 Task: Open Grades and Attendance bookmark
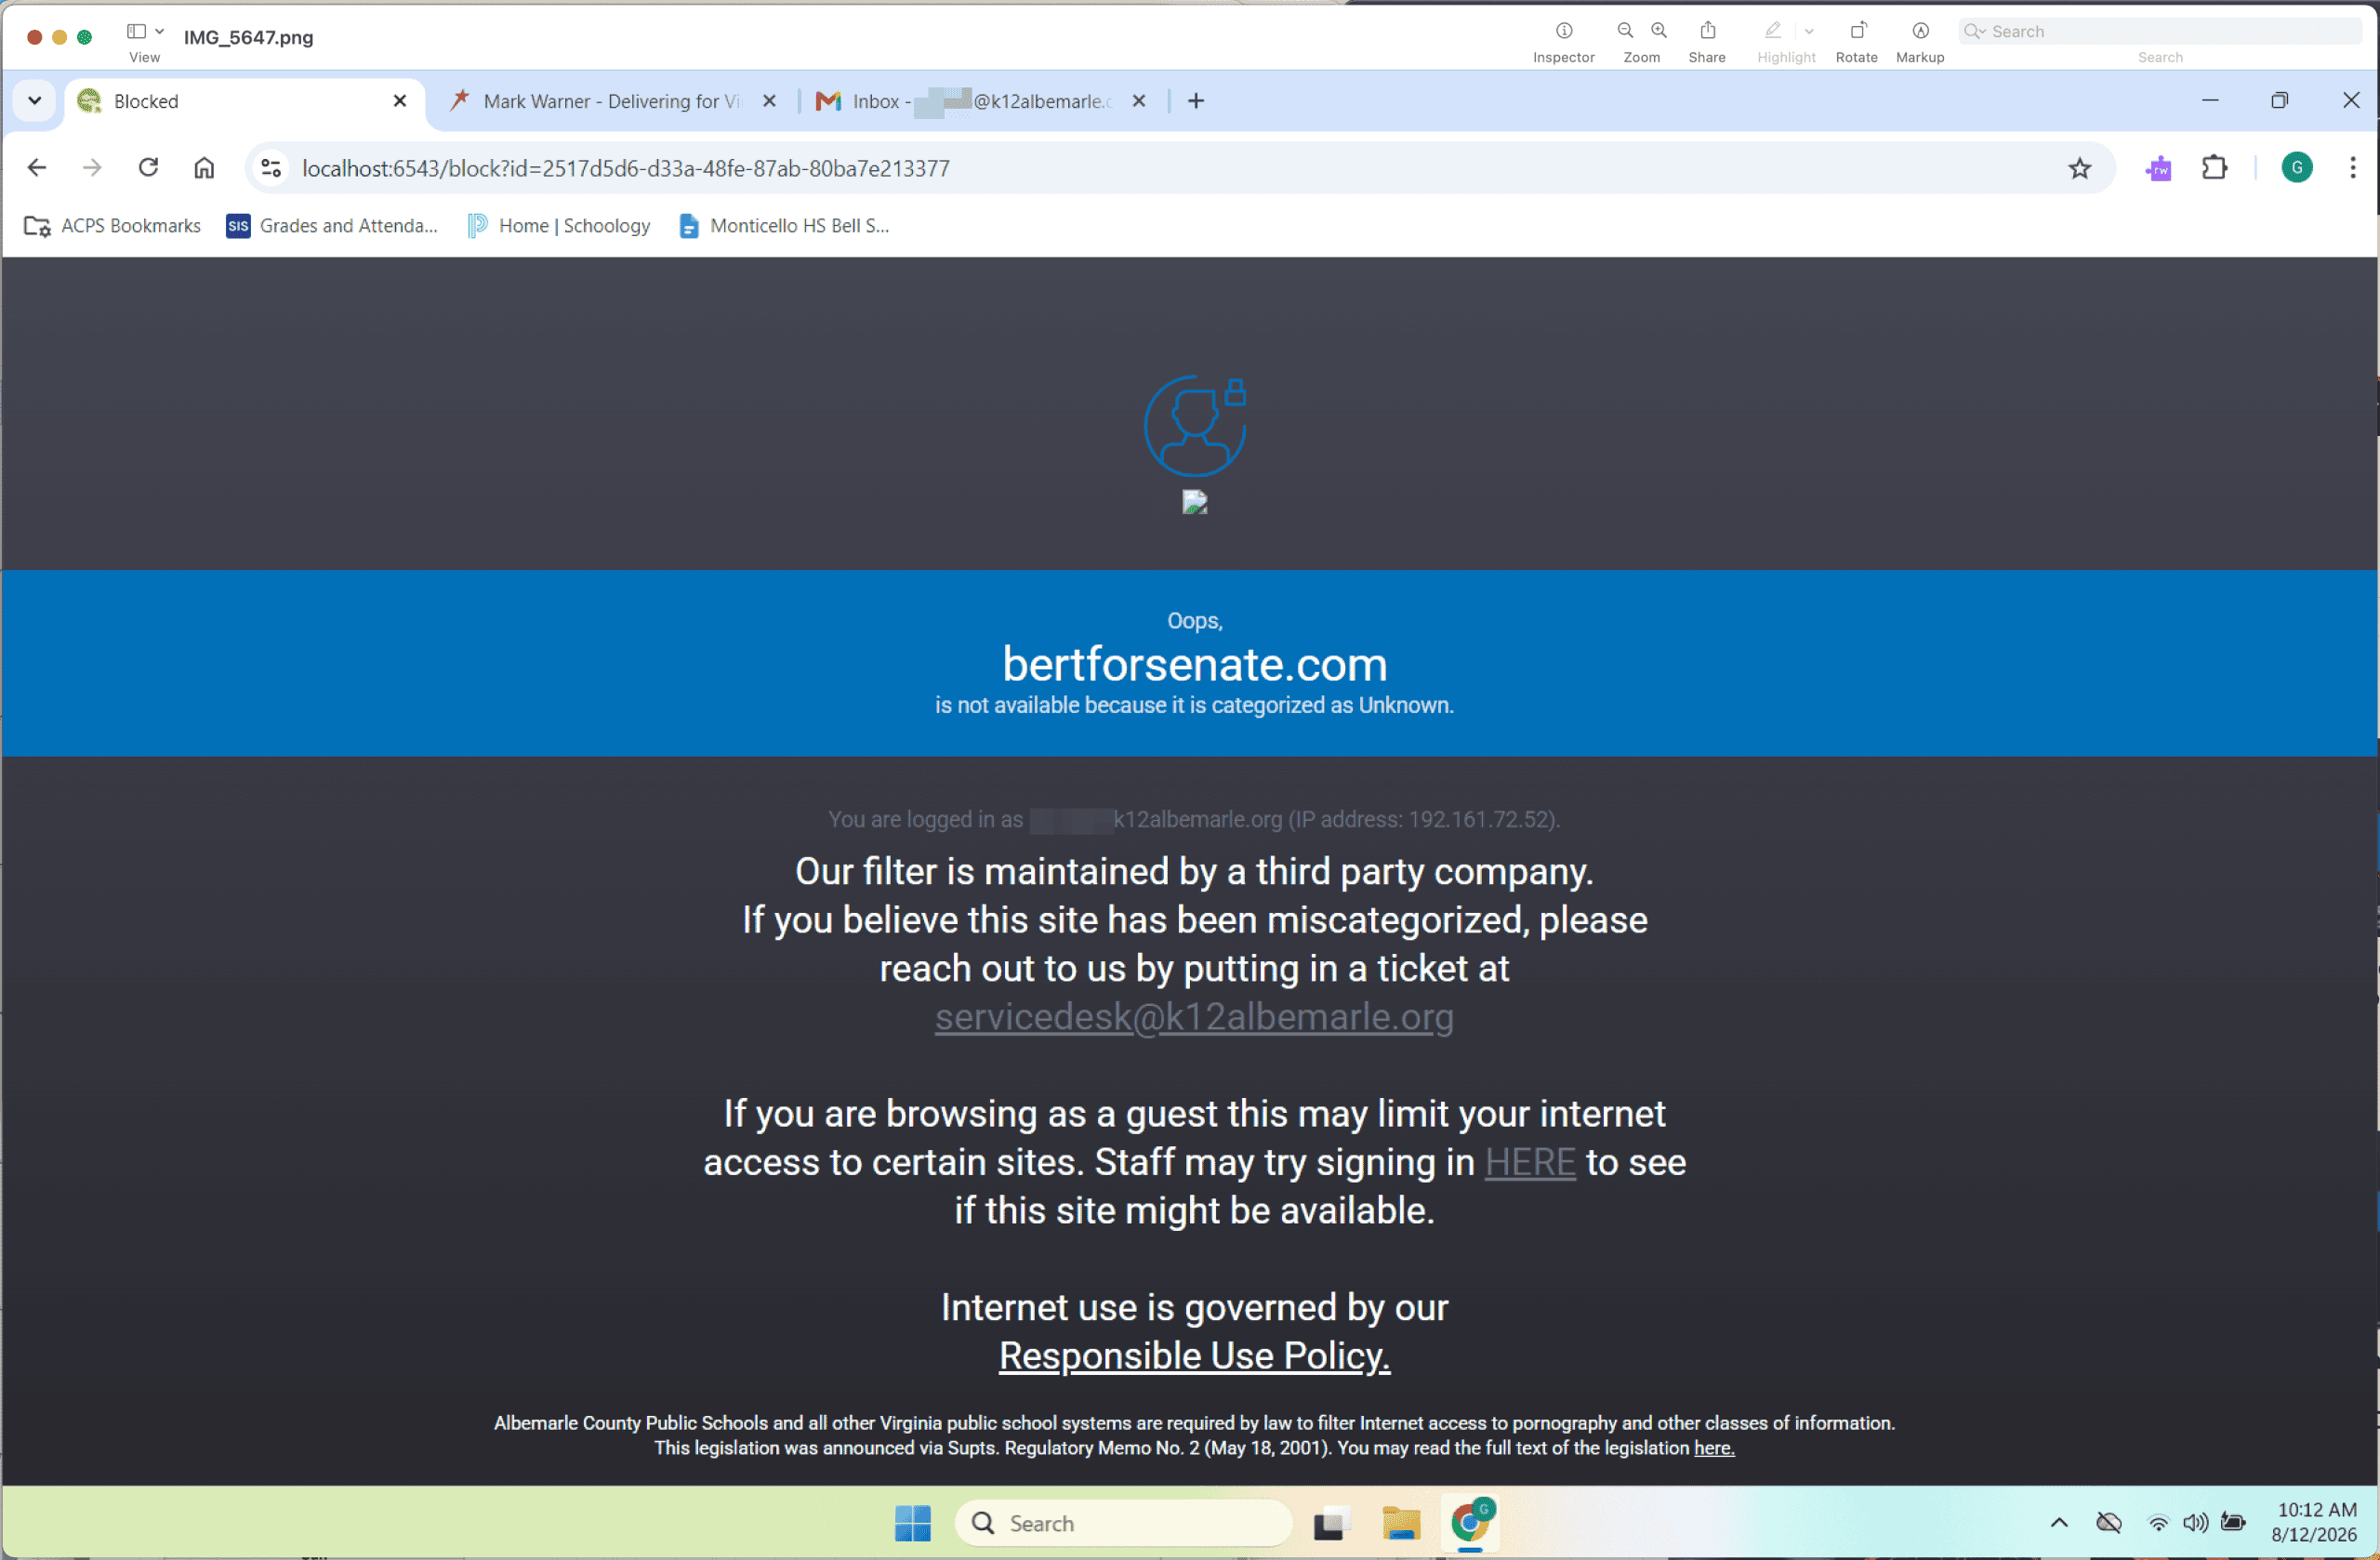(x=332, y=226)
